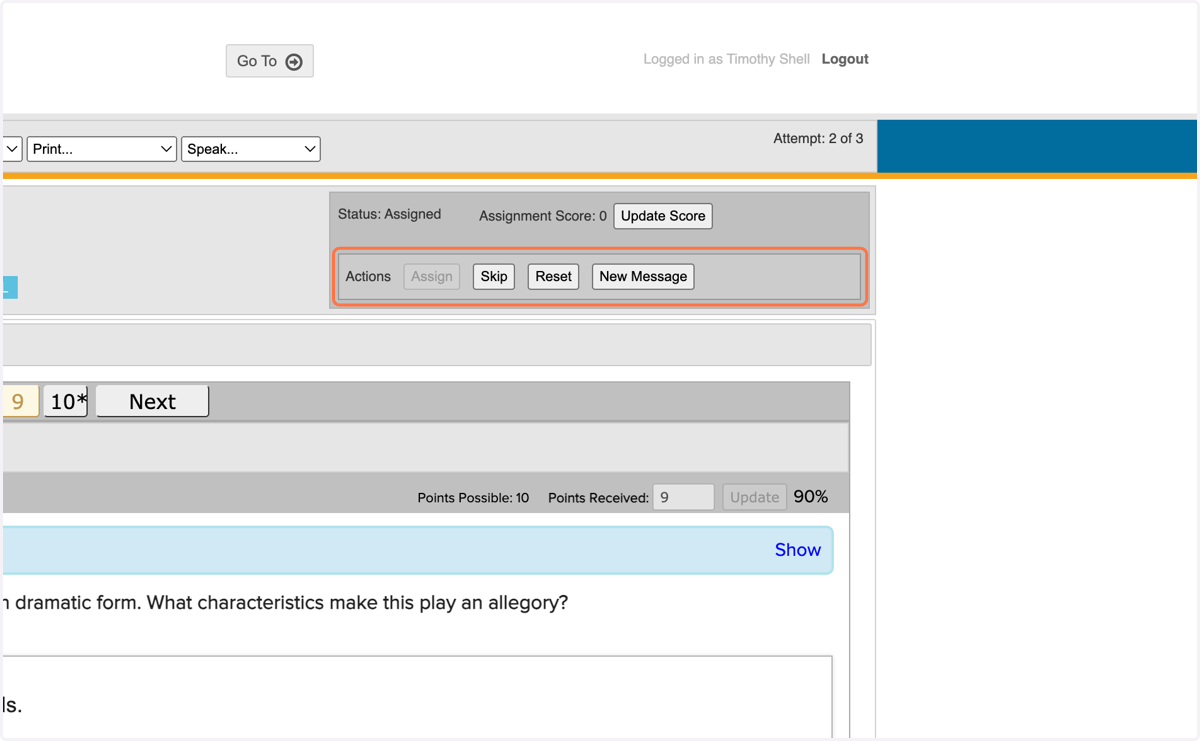The width and height of the screenshot is (1200, 741).
Task: Click the Go To button
Action: click(x=270, y=61)
